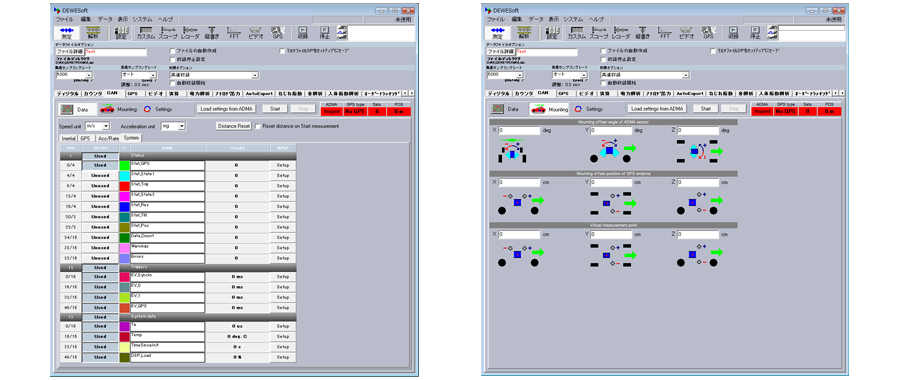
Task: Open the ビデオ video toolbar icon in the right window
Action: (x=686, y=32)
